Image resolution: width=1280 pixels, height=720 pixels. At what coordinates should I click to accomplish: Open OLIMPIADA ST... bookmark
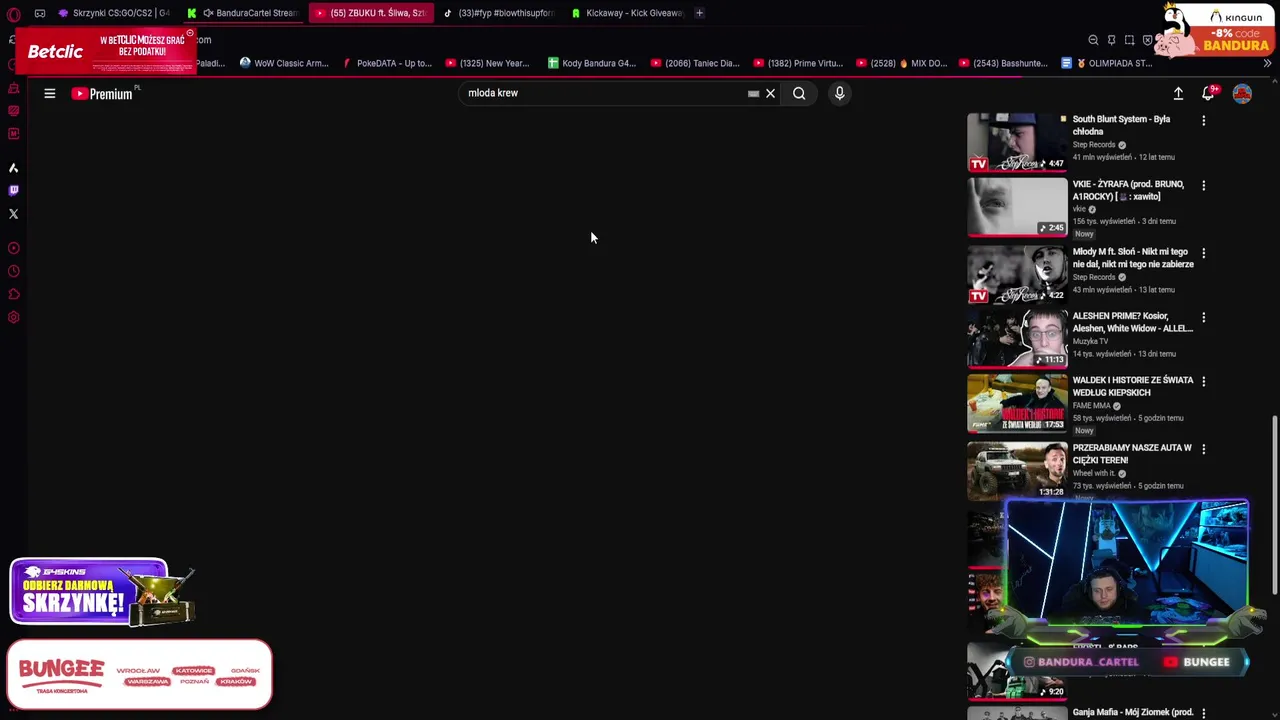point(1107,63)
